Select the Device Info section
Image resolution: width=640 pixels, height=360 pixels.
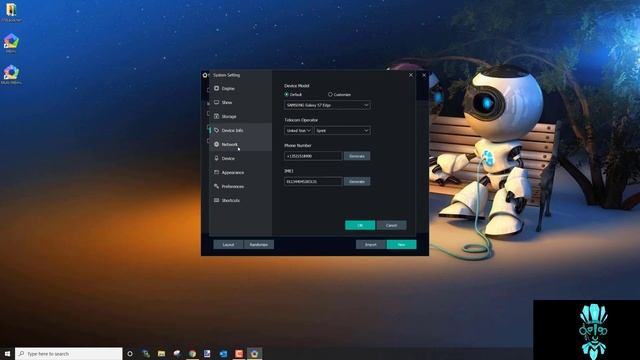[240, 130]
